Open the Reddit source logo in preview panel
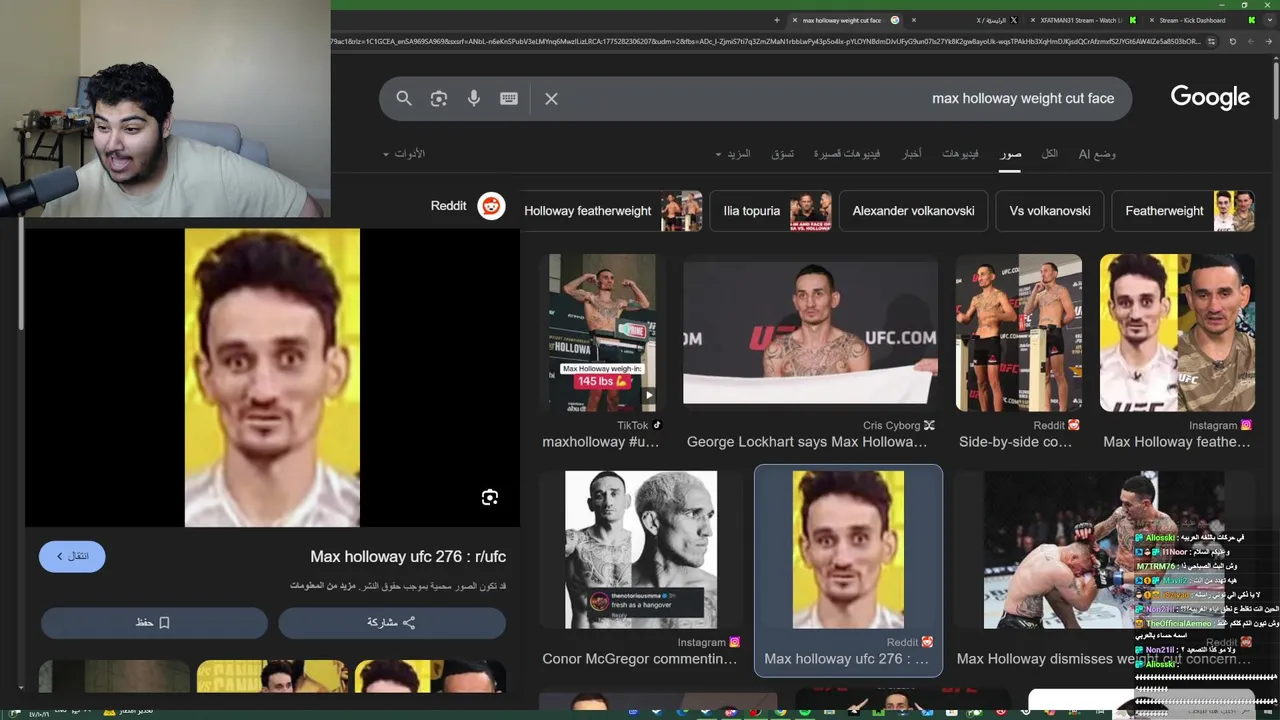The image size is (1280, 720). coord(491,206)
